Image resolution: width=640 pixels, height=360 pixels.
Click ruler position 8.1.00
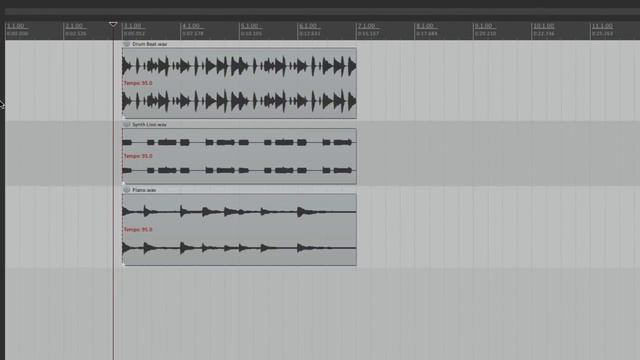424,26
